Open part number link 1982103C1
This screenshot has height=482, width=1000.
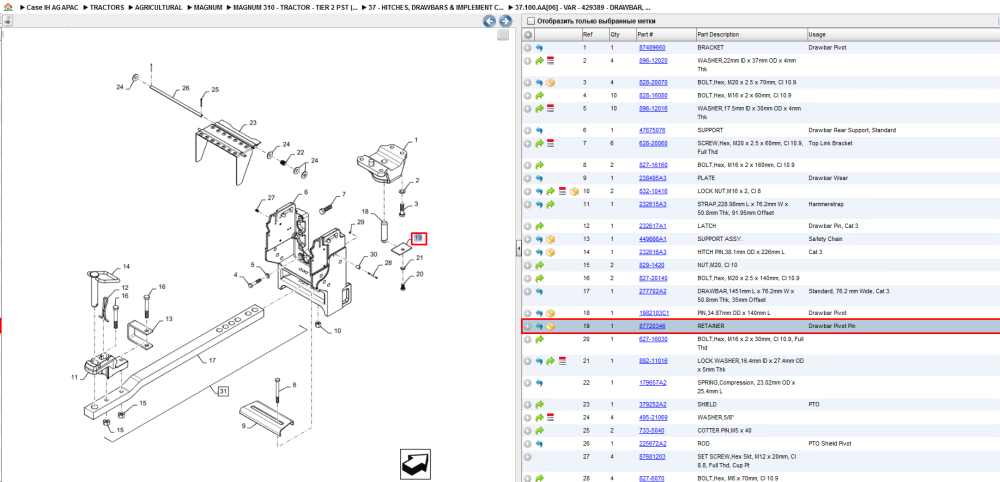(654, 313)
